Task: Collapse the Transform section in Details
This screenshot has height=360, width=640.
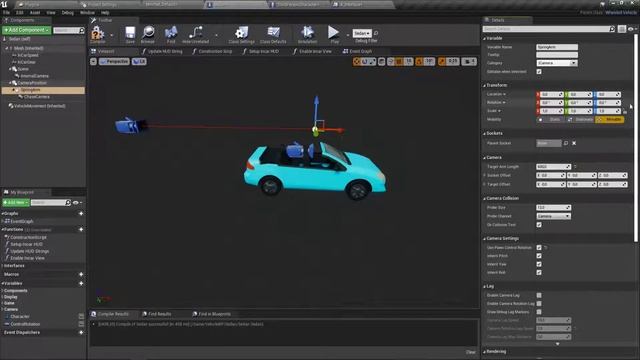Action: (484, 85)
